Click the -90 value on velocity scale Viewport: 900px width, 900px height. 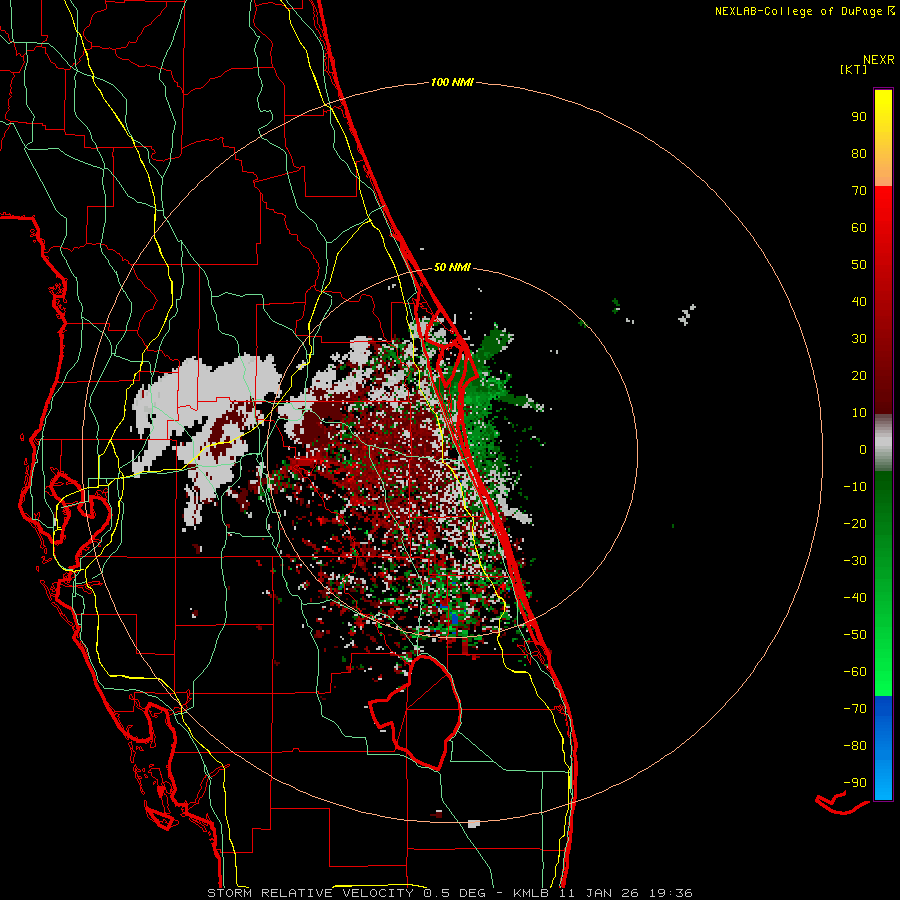pos(855,783)
